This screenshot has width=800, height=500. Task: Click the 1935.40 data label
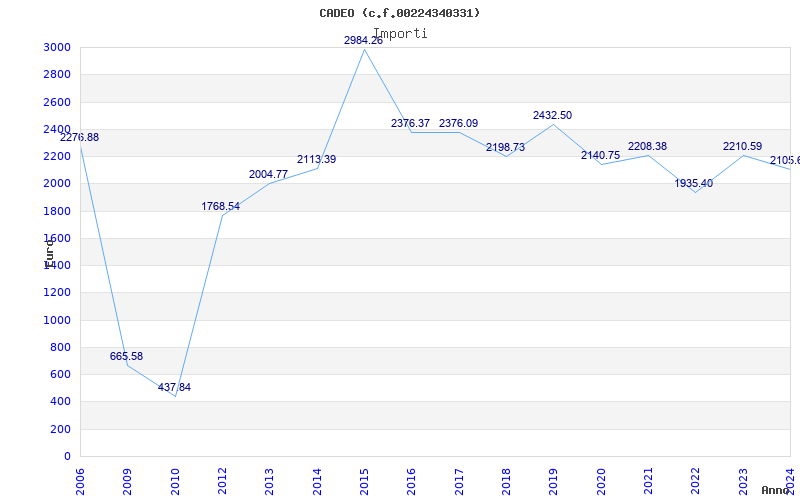point(694,183)
